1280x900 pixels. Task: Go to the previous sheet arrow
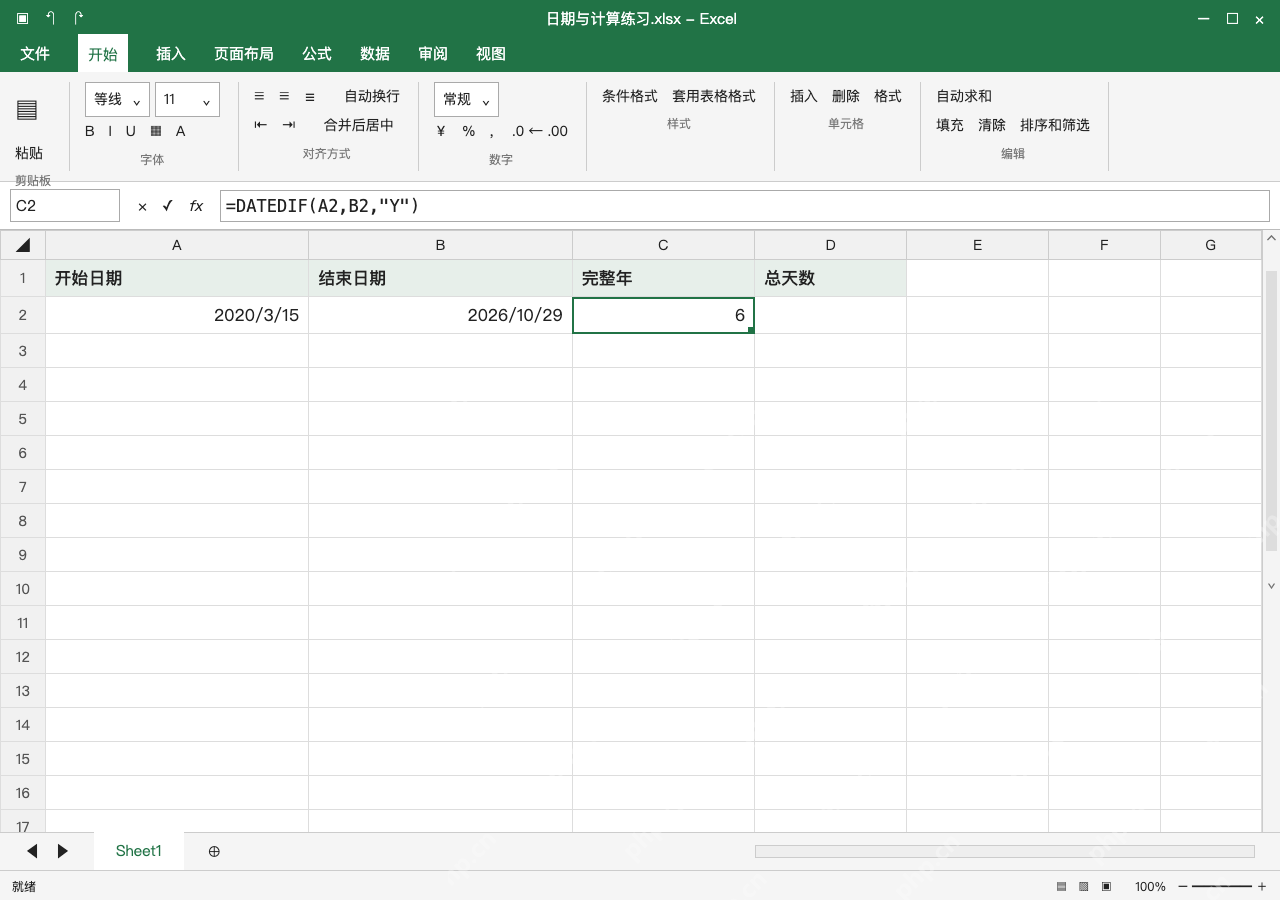32,851
